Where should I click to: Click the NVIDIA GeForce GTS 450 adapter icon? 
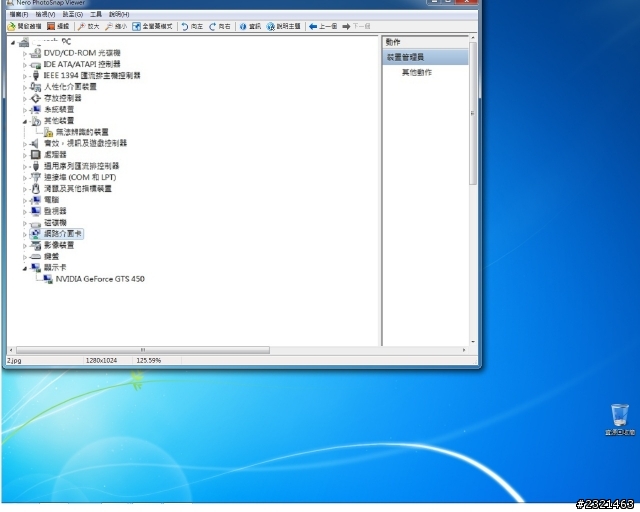click(48, 279)
